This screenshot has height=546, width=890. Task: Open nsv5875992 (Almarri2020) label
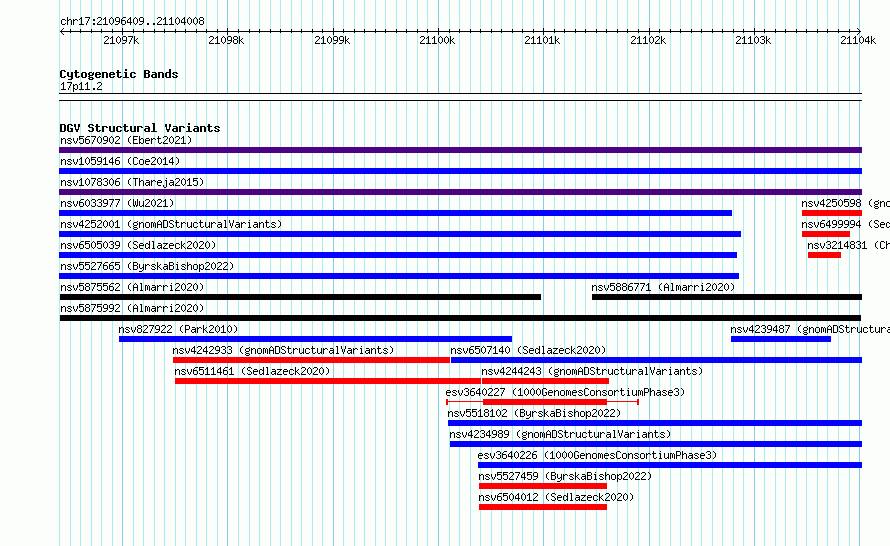coord(132,308)
